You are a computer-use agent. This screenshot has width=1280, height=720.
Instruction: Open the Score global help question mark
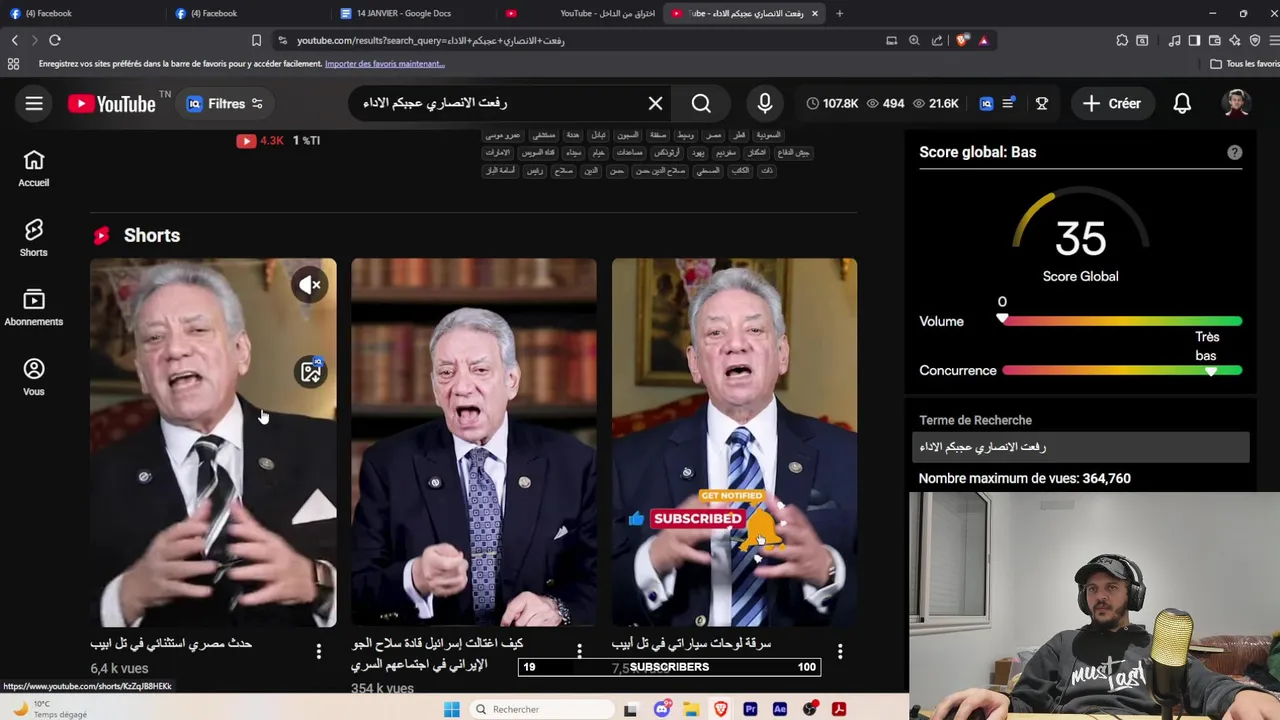[1235, 152]
